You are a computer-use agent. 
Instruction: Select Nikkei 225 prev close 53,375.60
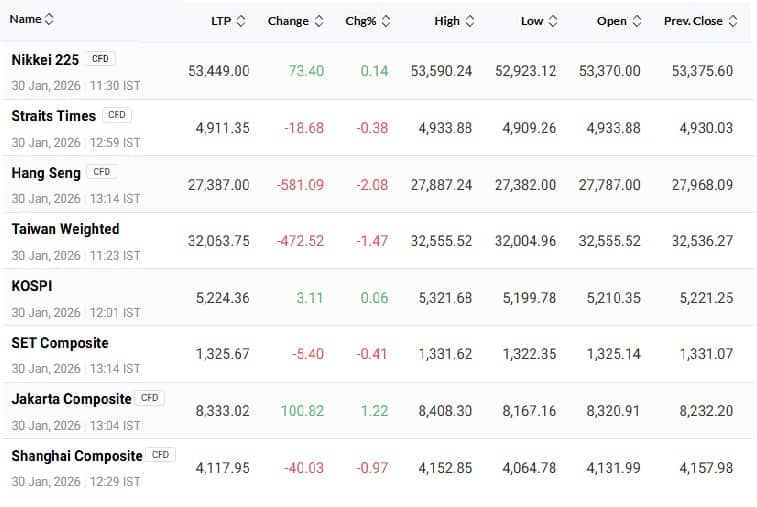pos(702,71)
